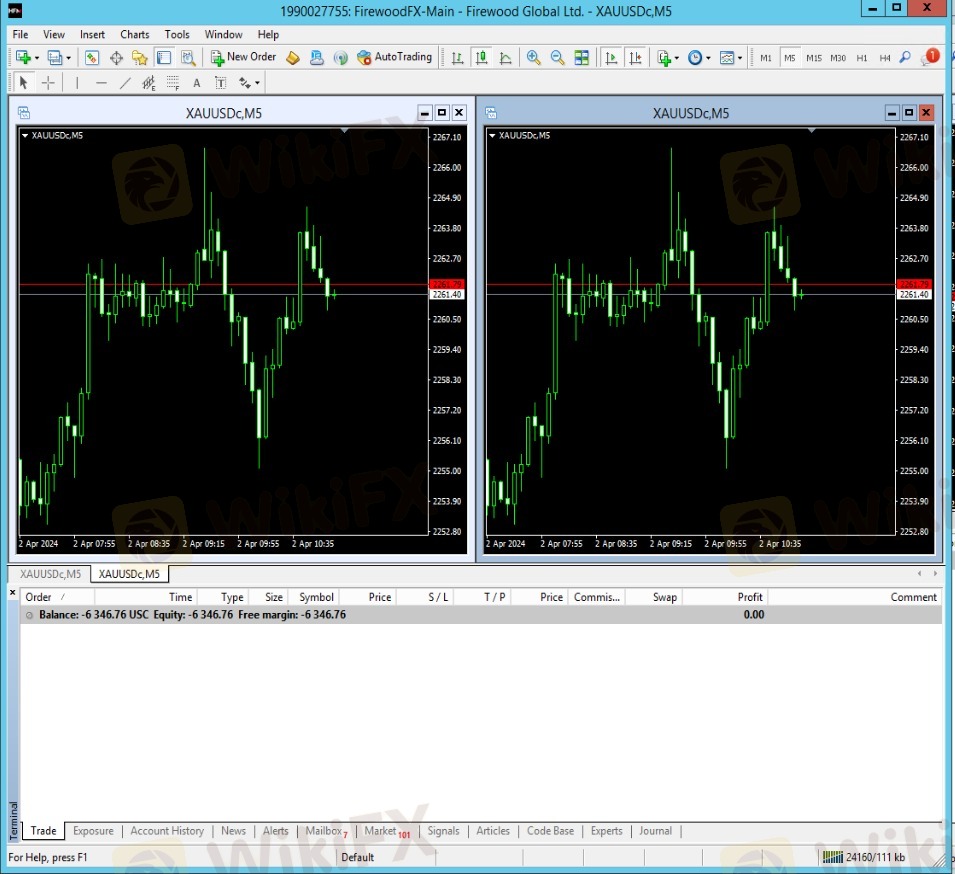Select the M15 timeframe
The width and height of the screenshot is (955, 874).
click(813, 58)
